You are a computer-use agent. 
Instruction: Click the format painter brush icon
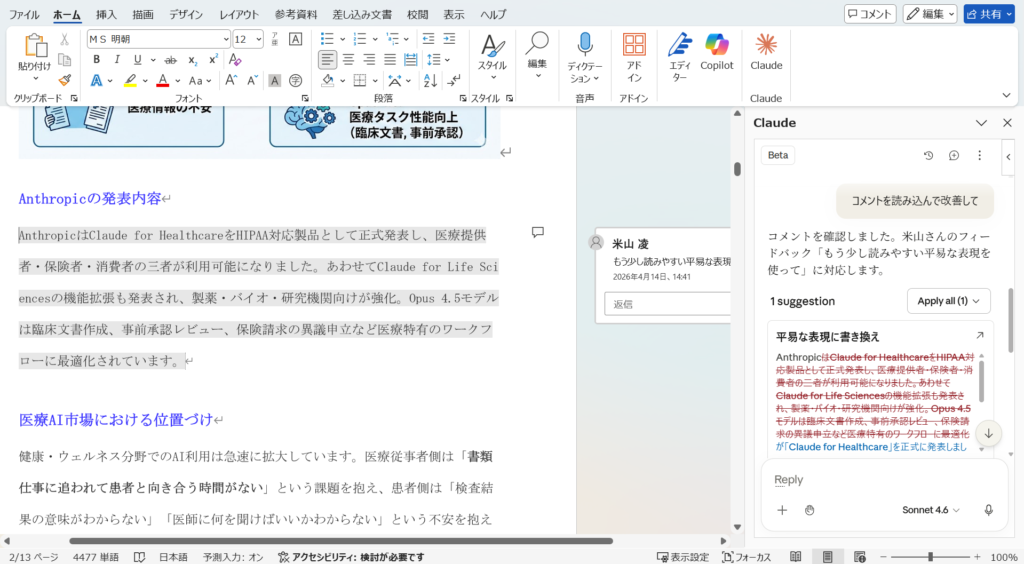(x=65, y=80)
